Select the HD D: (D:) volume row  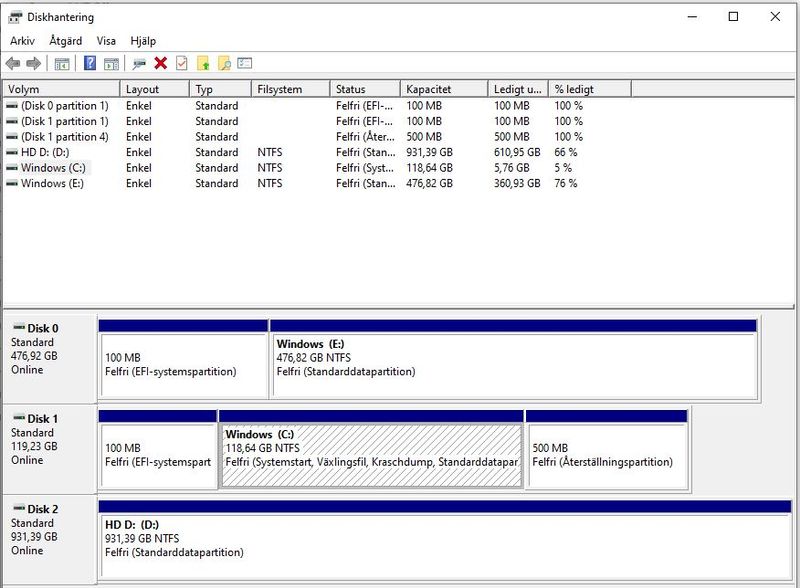coord(317,152)
